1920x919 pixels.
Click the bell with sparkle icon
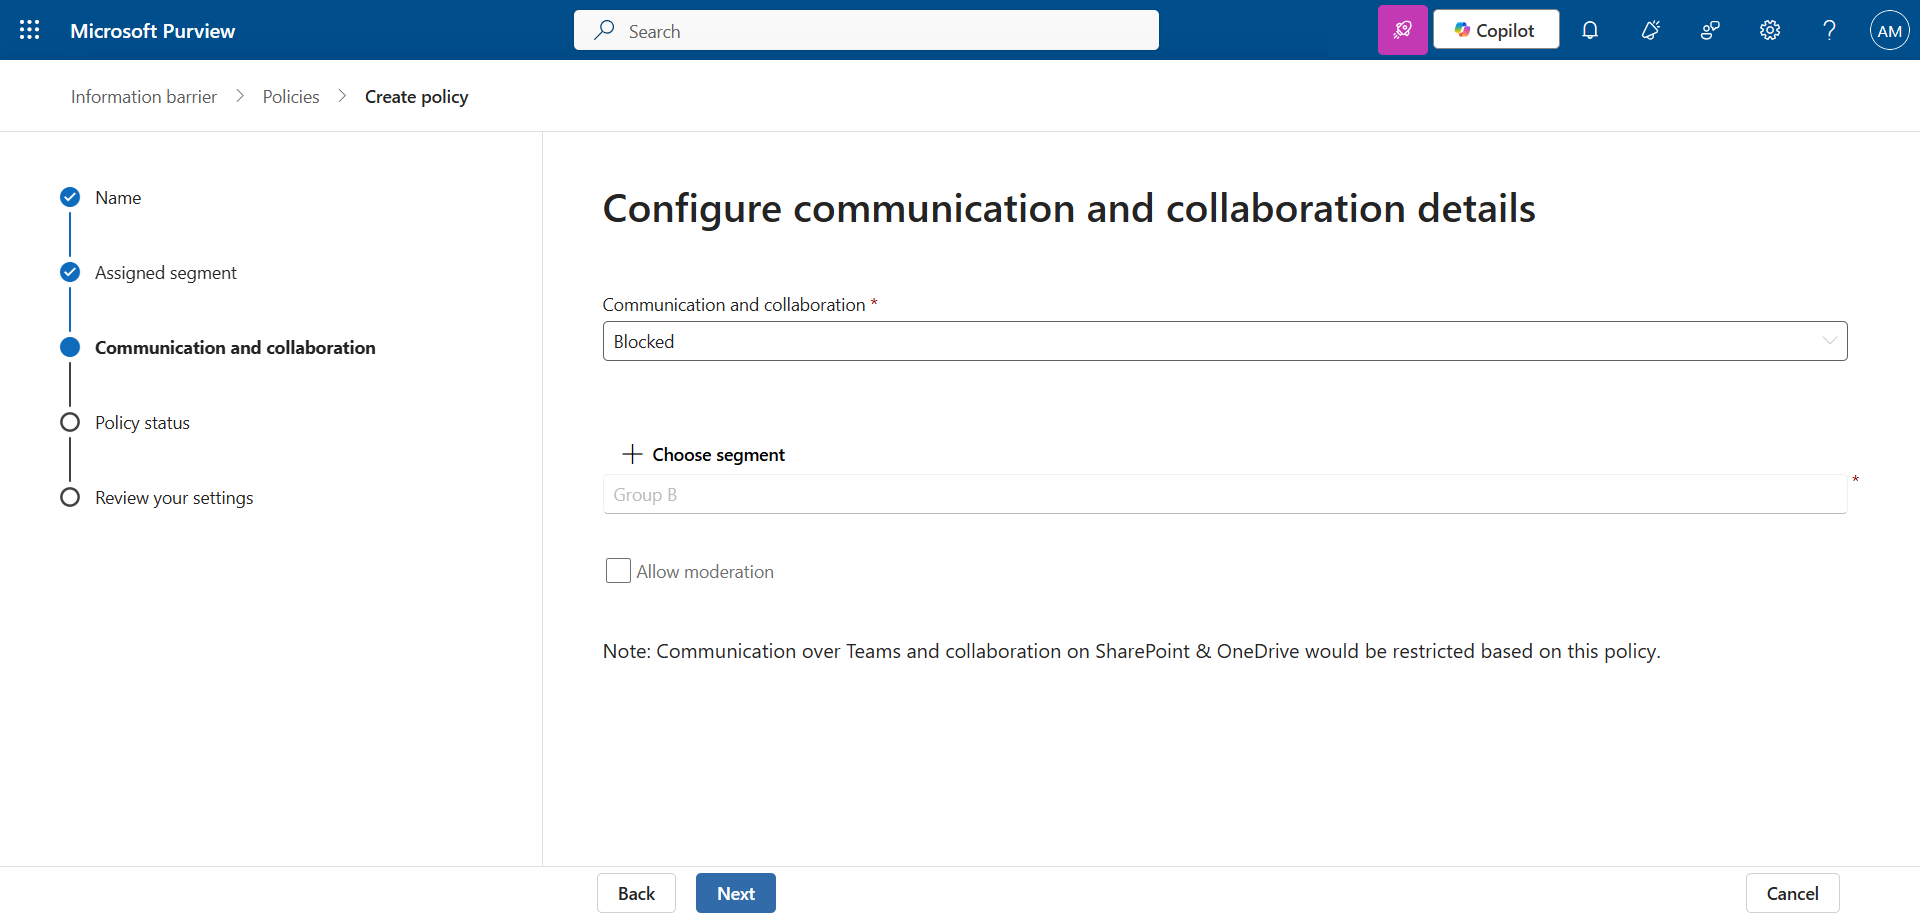point(1650,30)
